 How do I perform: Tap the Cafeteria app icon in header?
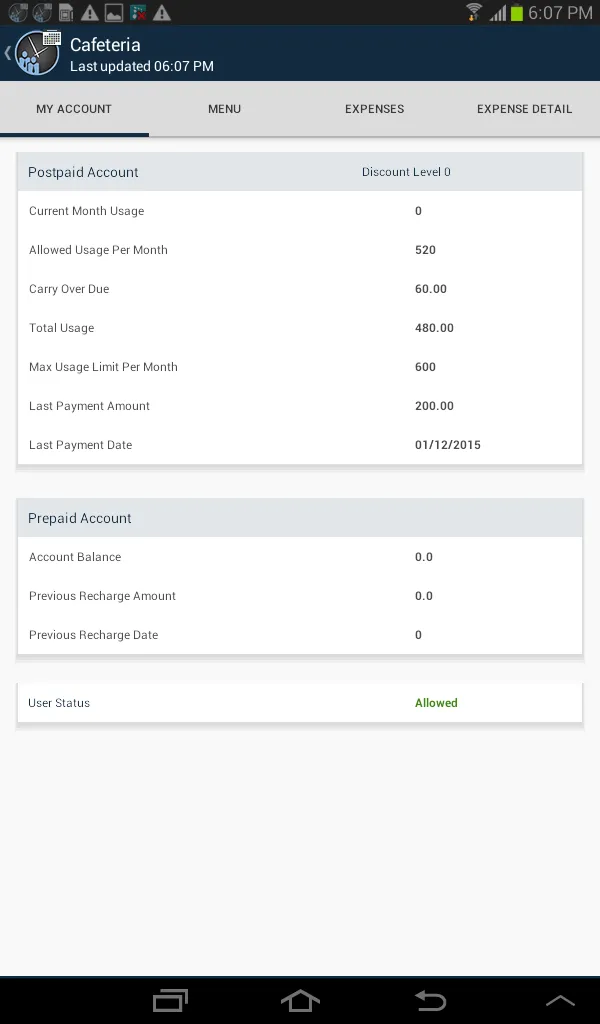38,53
